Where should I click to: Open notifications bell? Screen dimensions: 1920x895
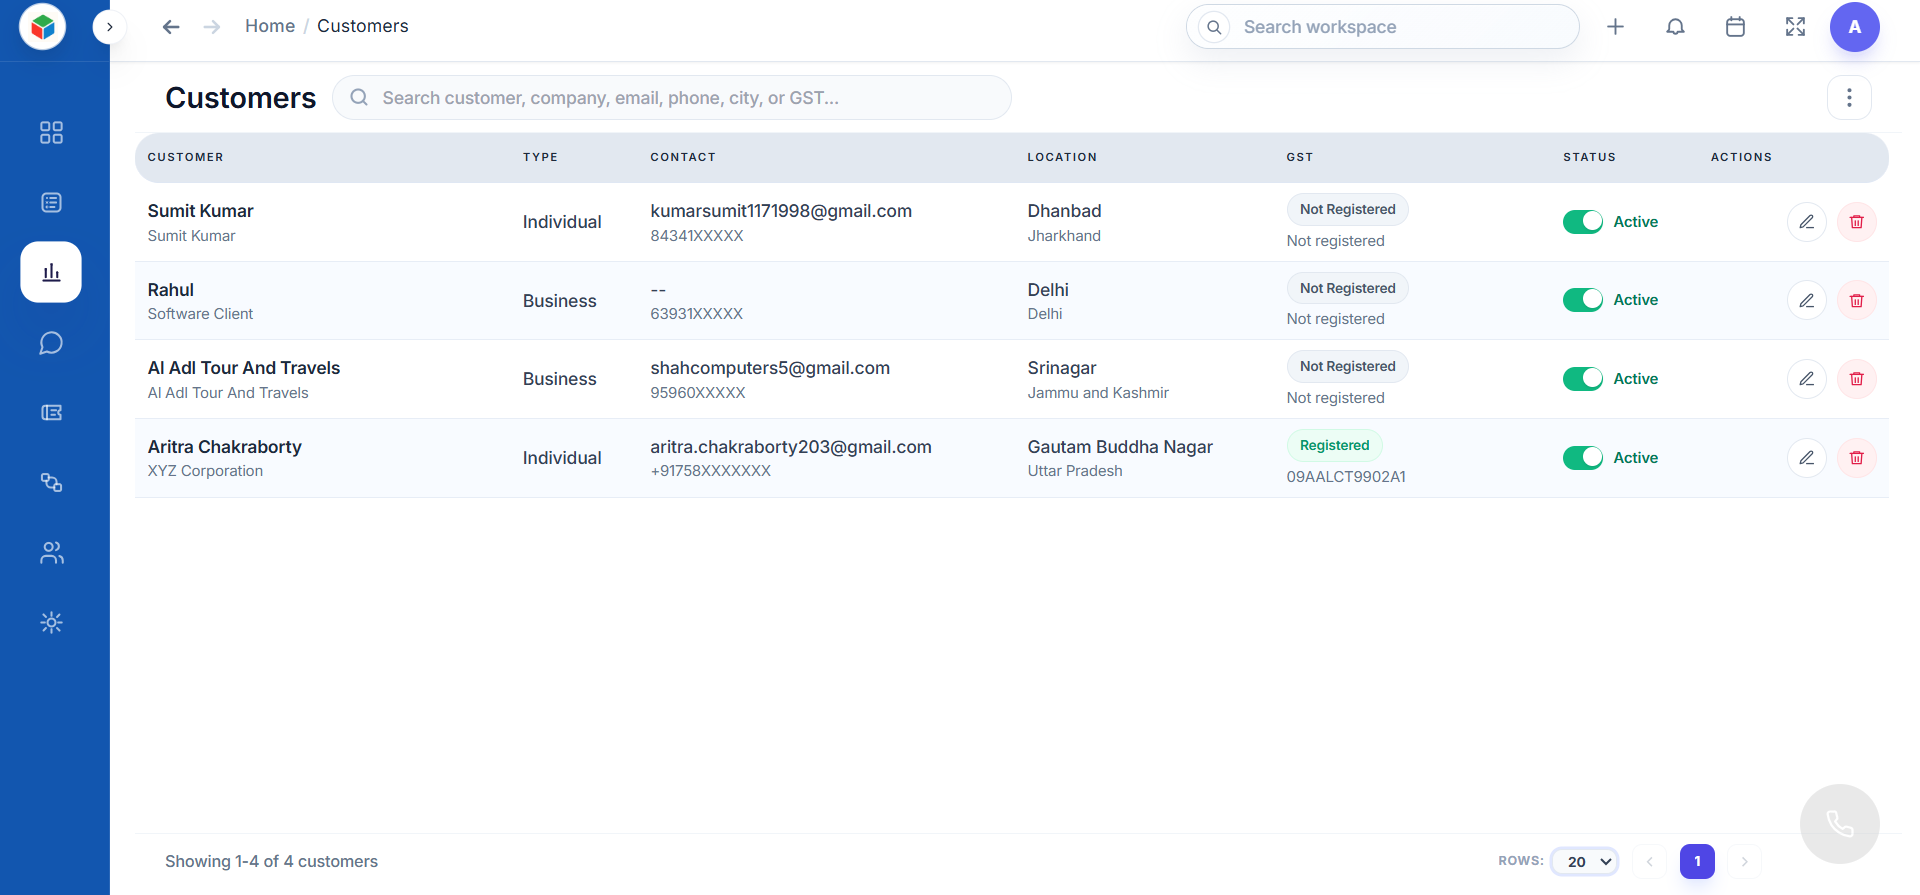pyautogui.click(x=1675, y=27)
